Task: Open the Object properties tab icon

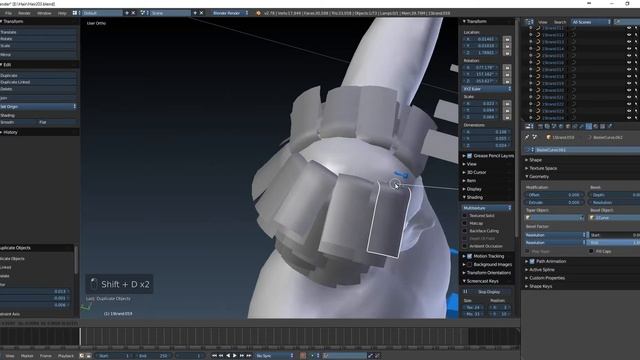Action: coord(568,127)
